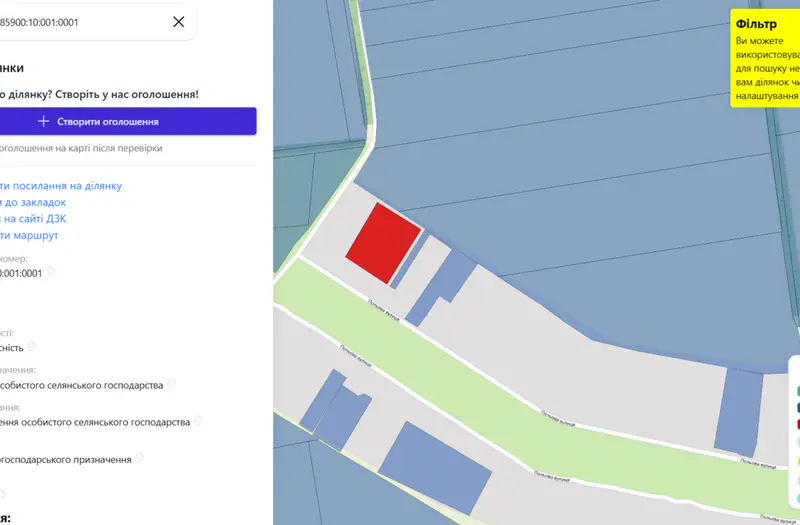
Task: Click the власність ownership value text
Action: point(12,348)
